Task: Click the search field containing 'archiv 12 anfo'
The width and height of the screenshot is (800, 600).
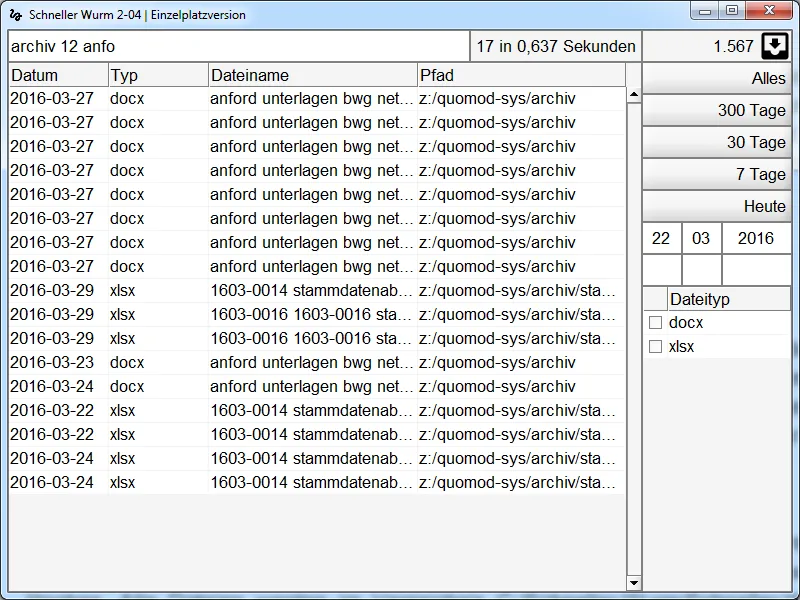Action: coord(238,46)
